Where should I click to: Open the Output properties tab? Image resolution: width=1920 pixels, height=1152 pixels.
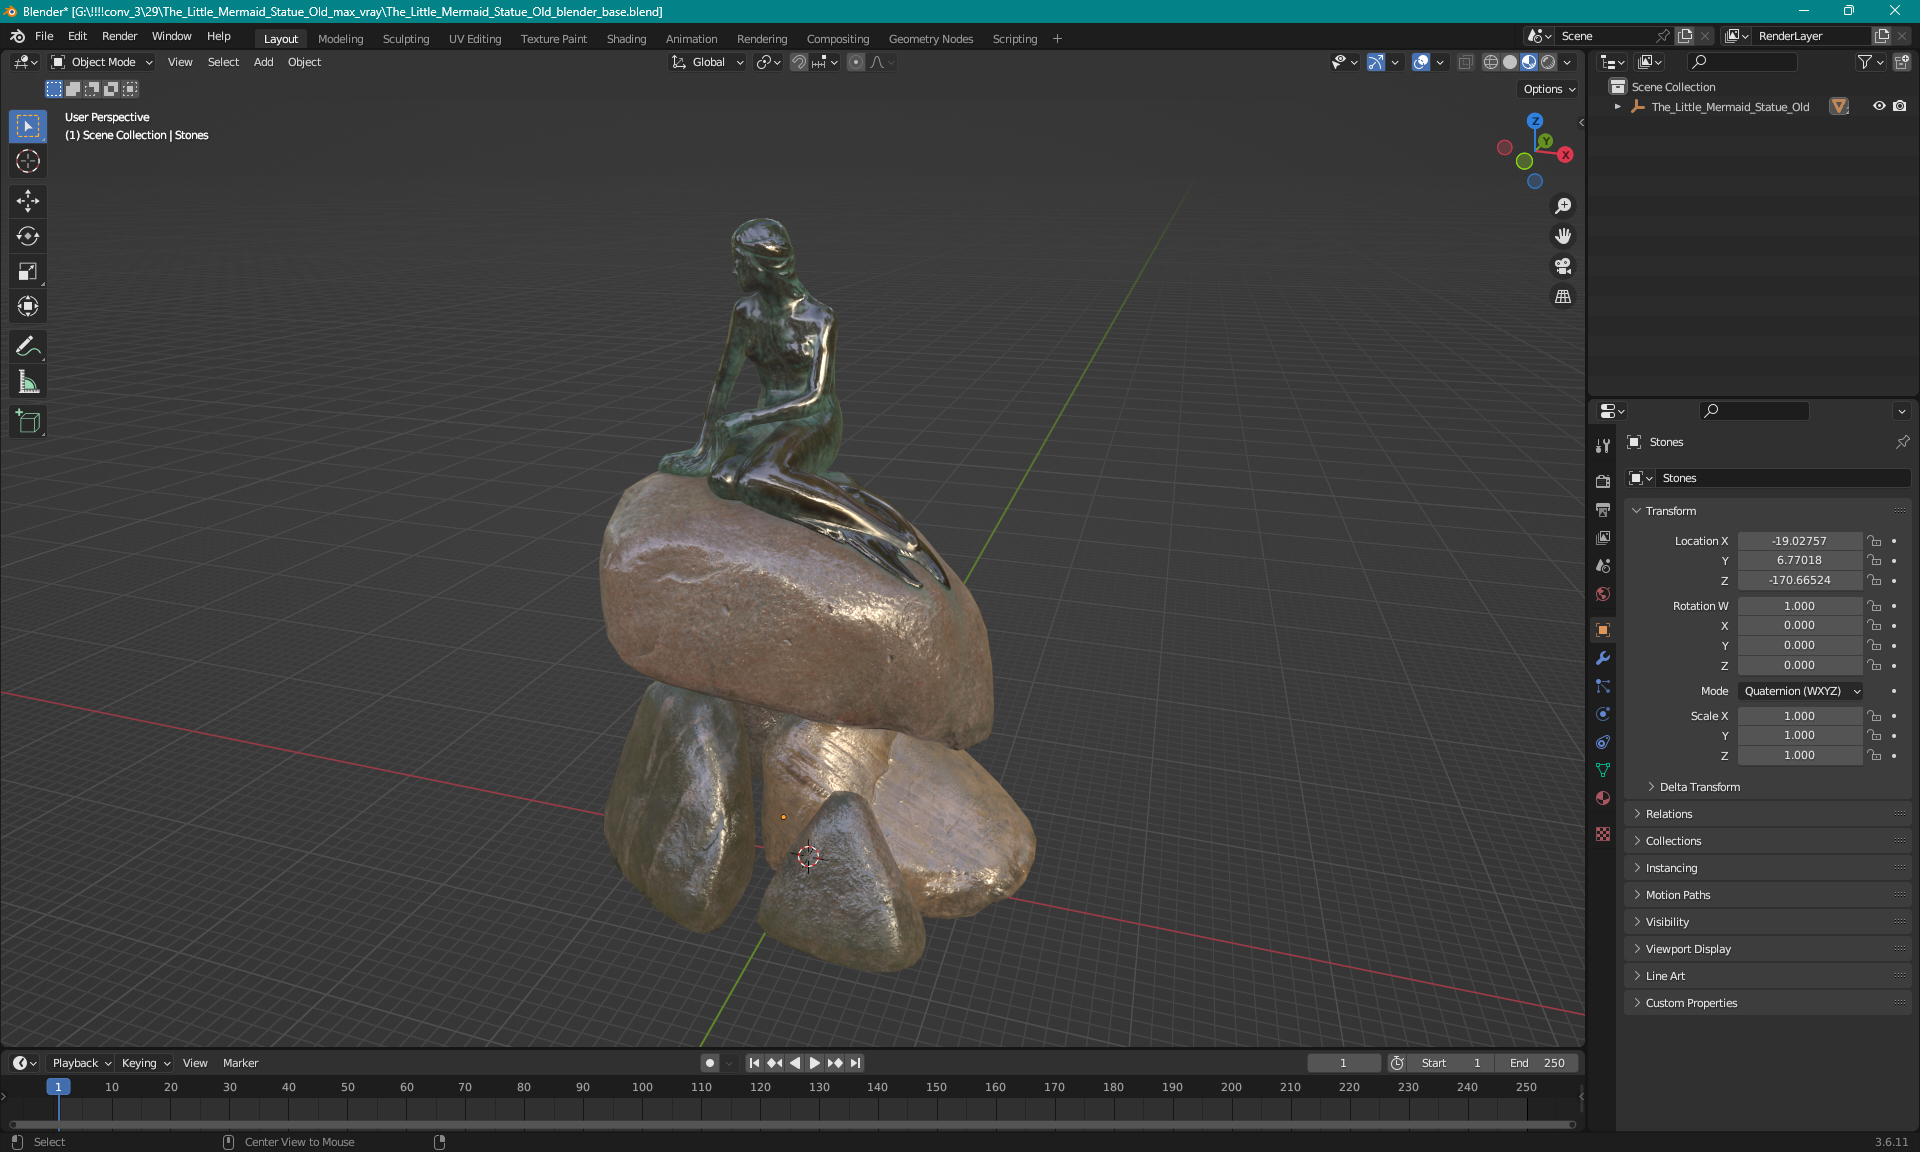1603,509
